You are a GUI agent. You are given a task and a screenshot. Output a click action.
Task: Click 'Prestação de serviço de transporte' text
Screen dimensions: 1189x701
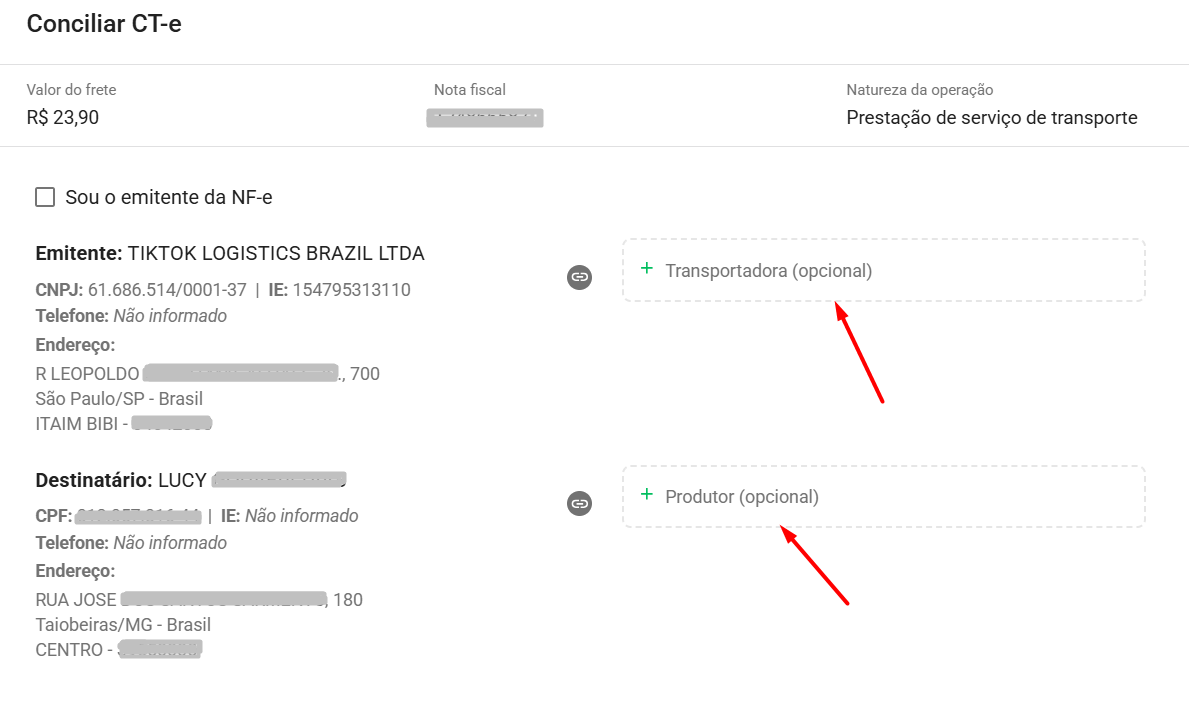(992, 118)
